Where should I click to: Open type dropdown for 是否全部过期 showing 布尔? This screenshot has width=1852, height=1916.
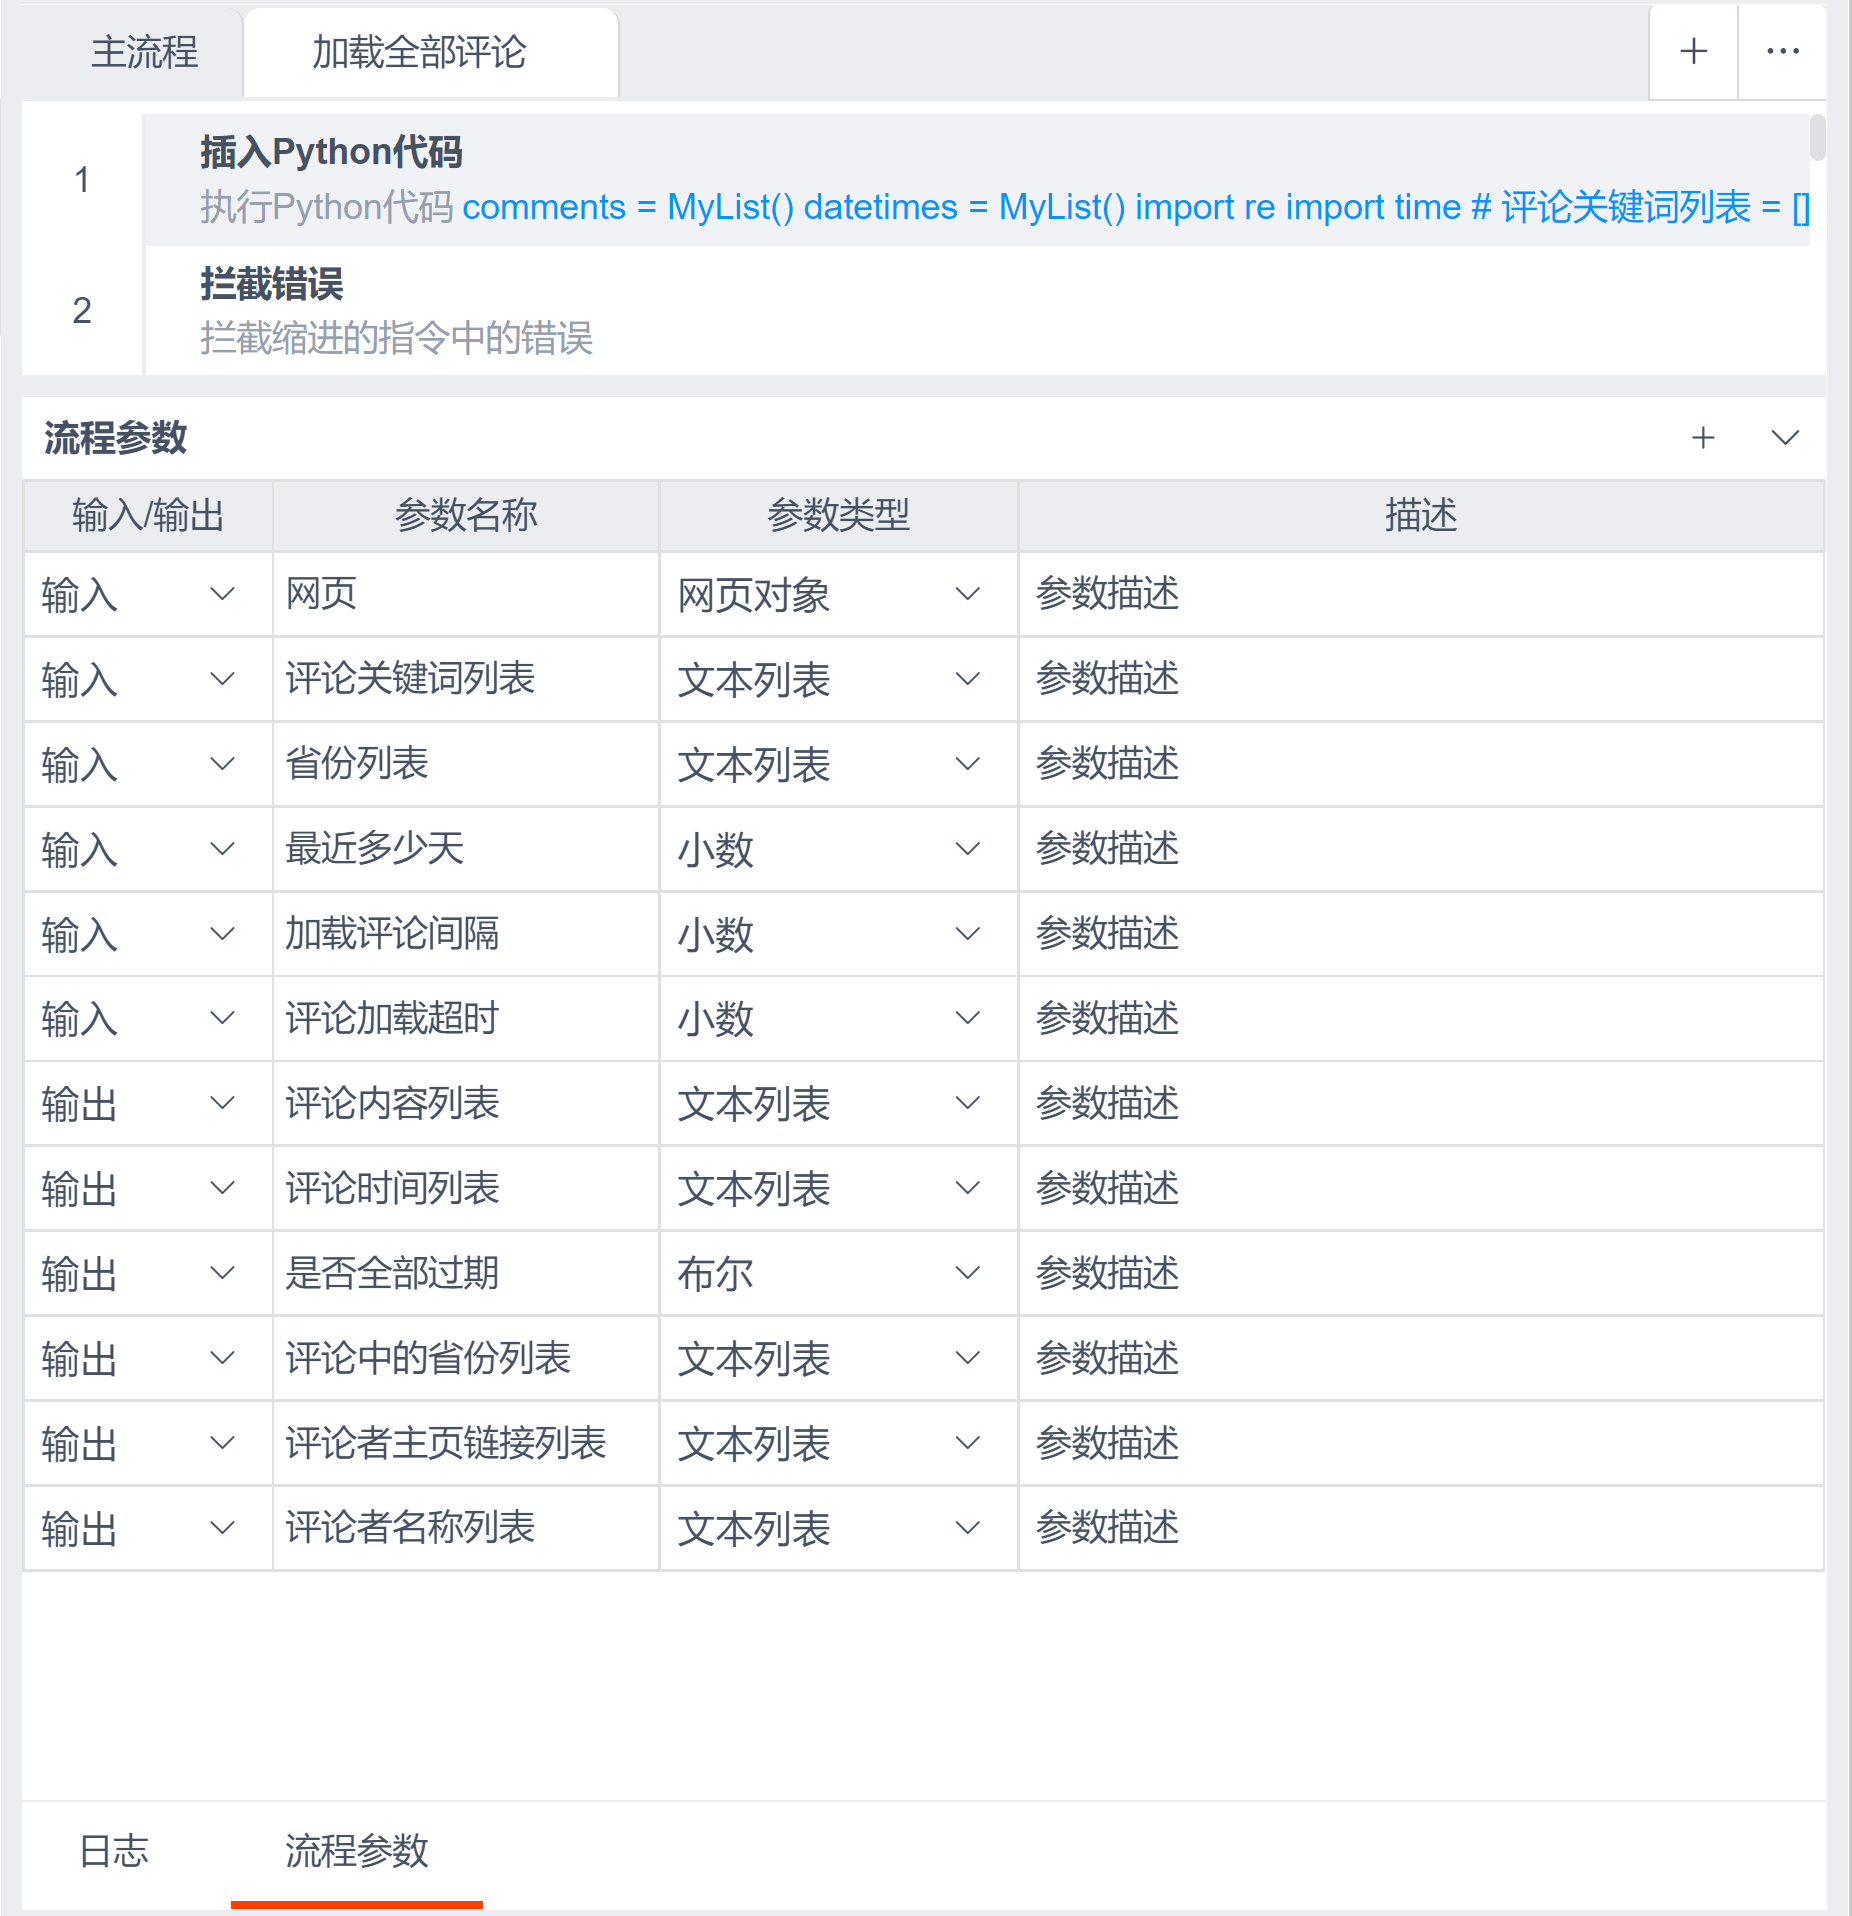pyautogui.click(x=830, y=1273)
